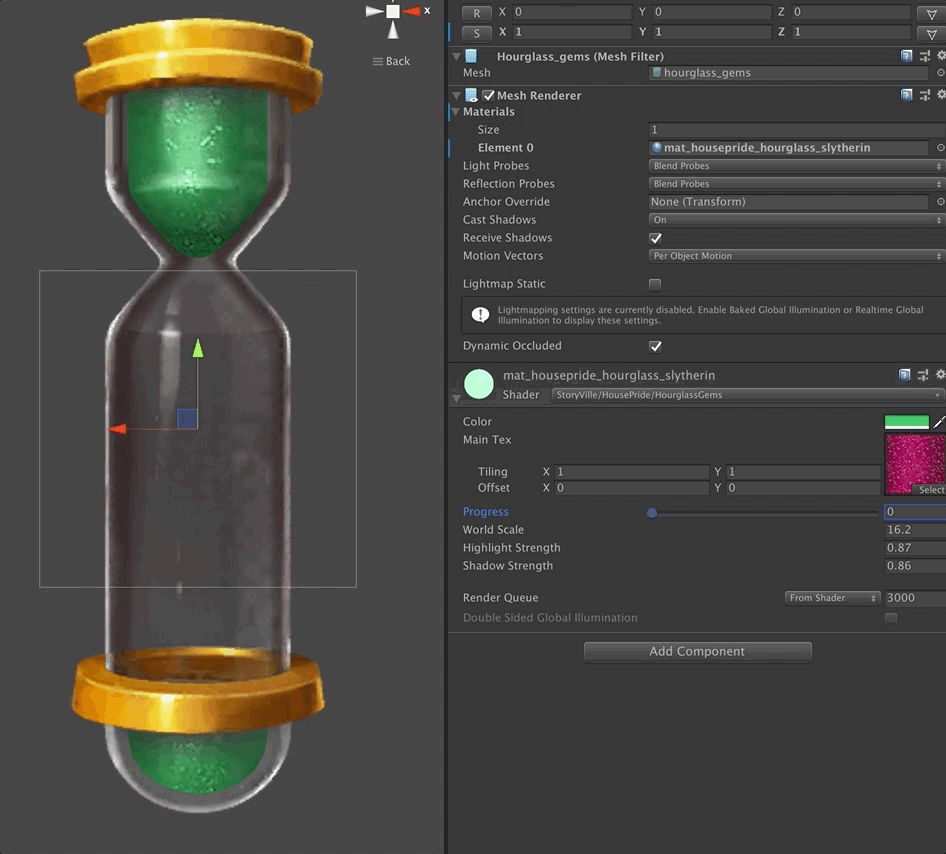Collapse the Materials list

456,112
